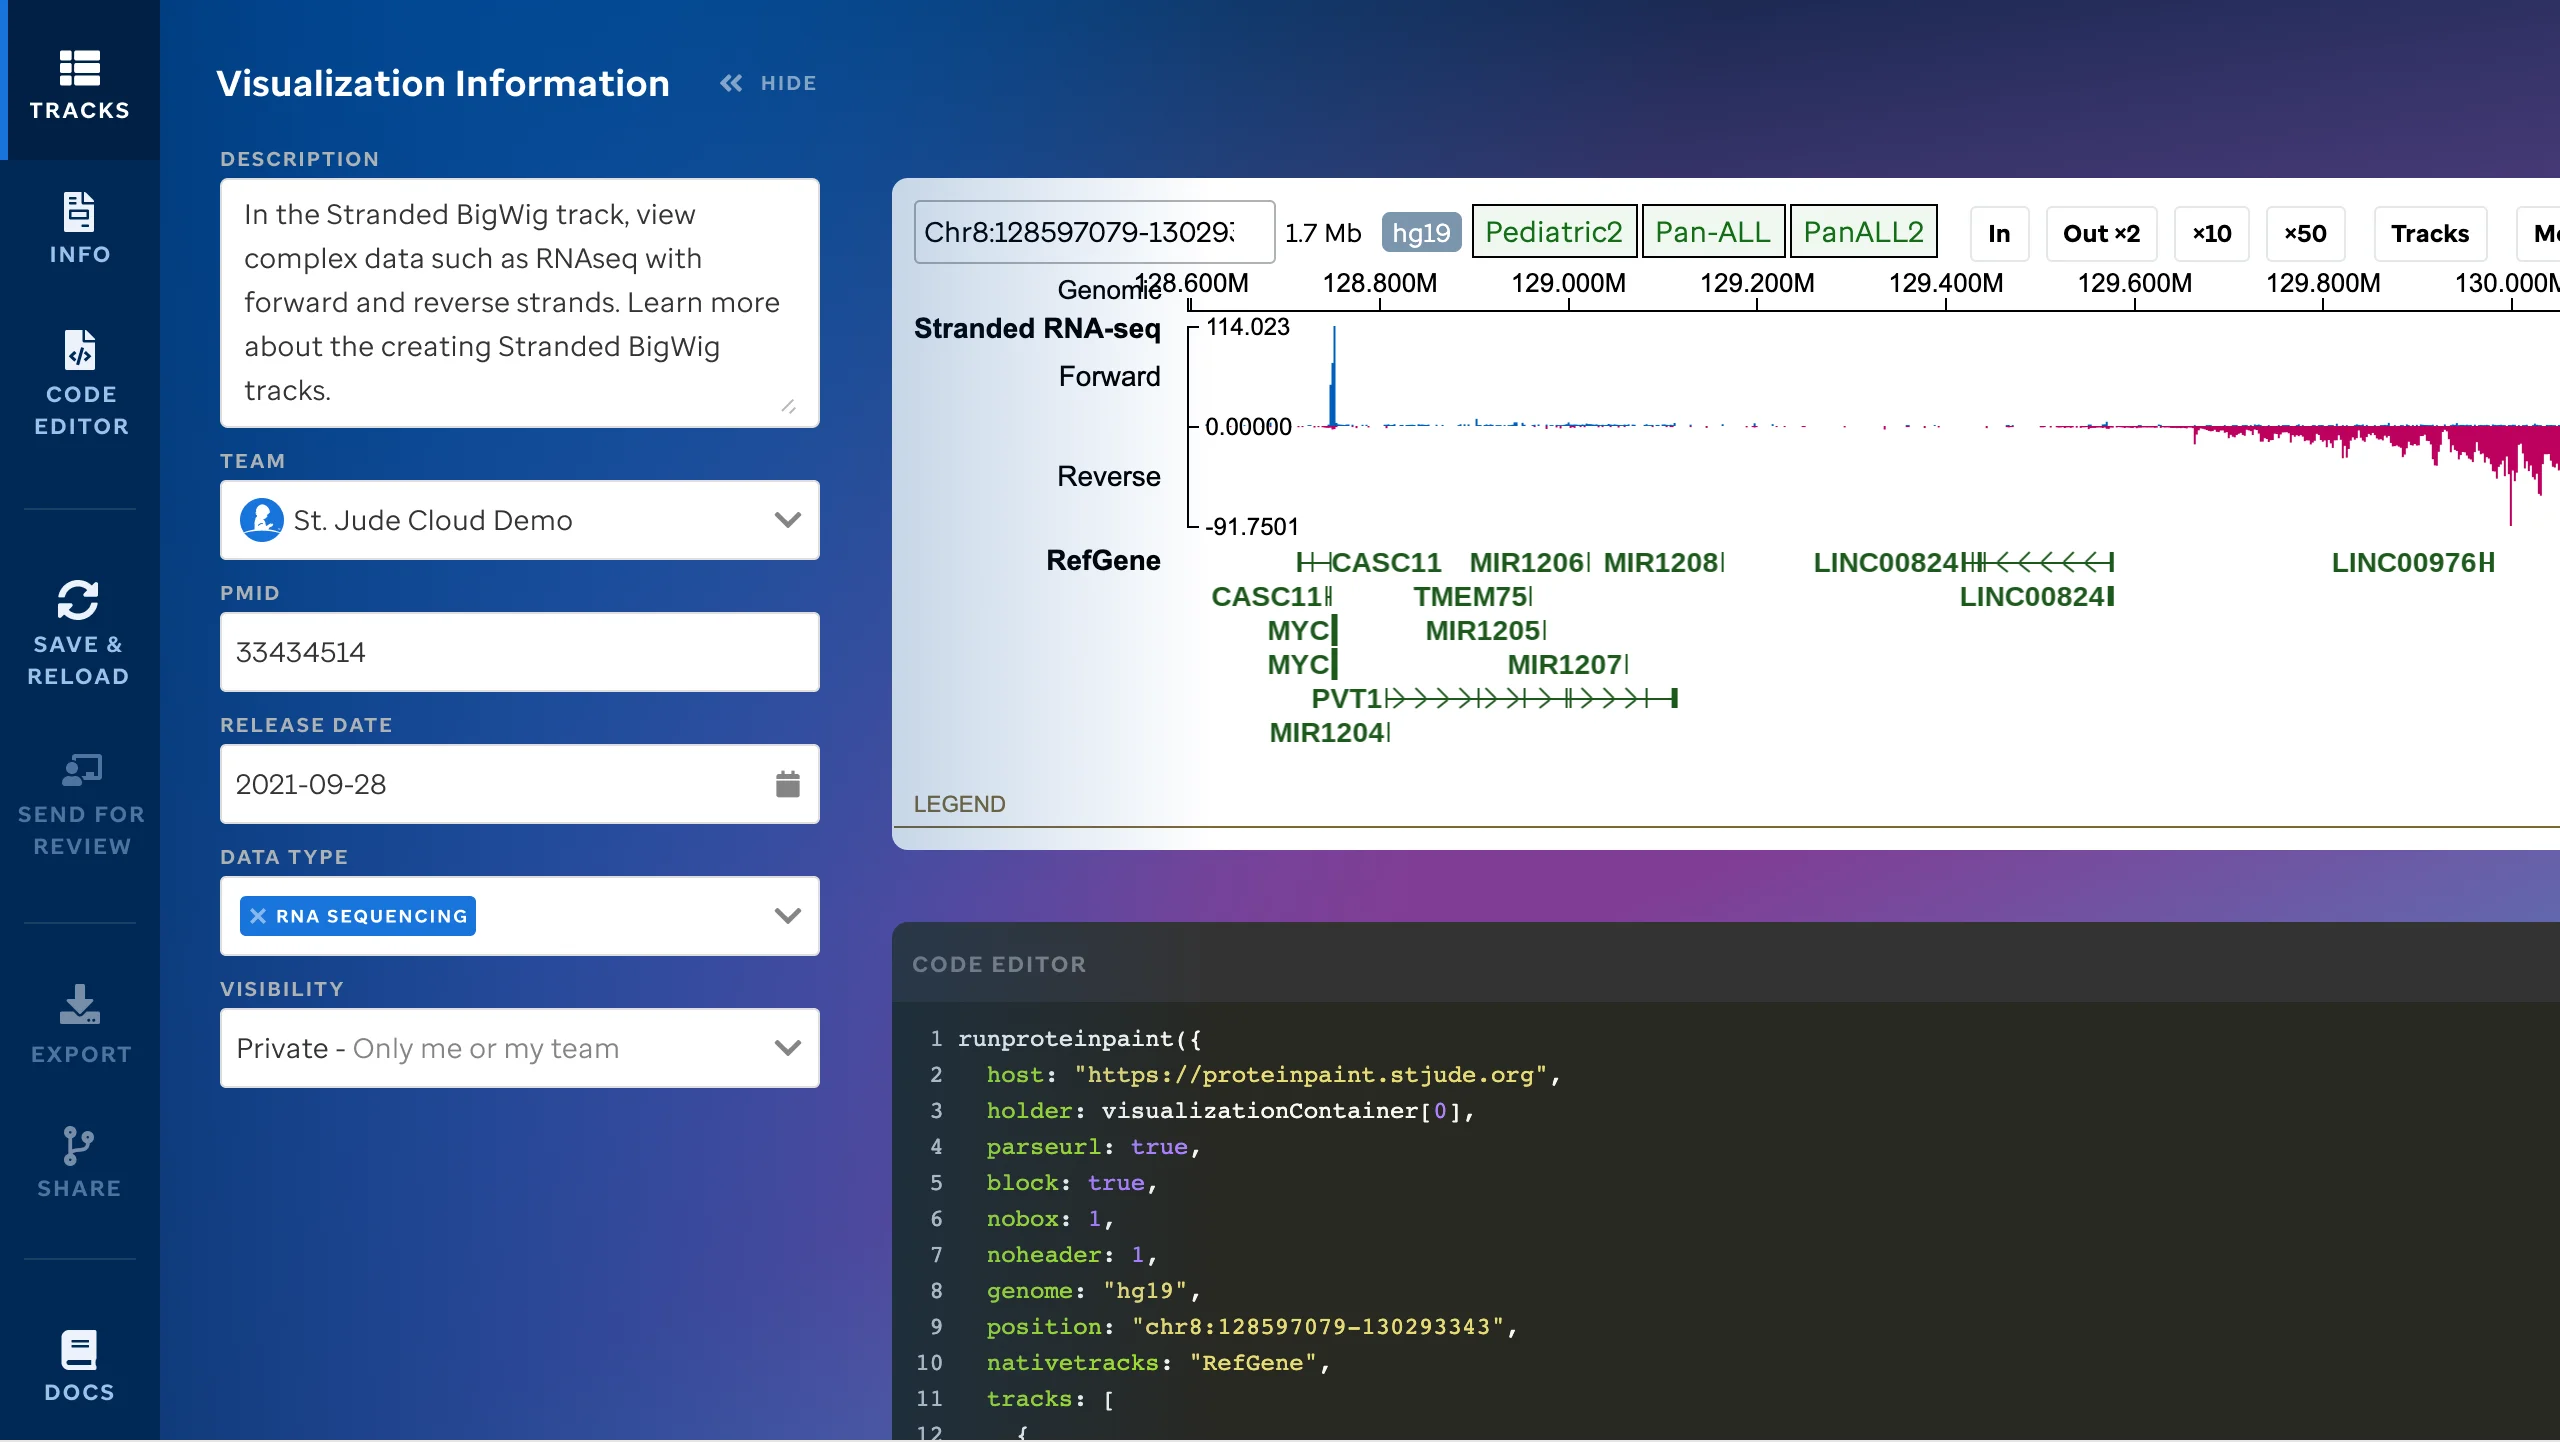Screen dimensions: 2560x1442
Task: Click code line 9 position value
Action: point(1318,1327)
